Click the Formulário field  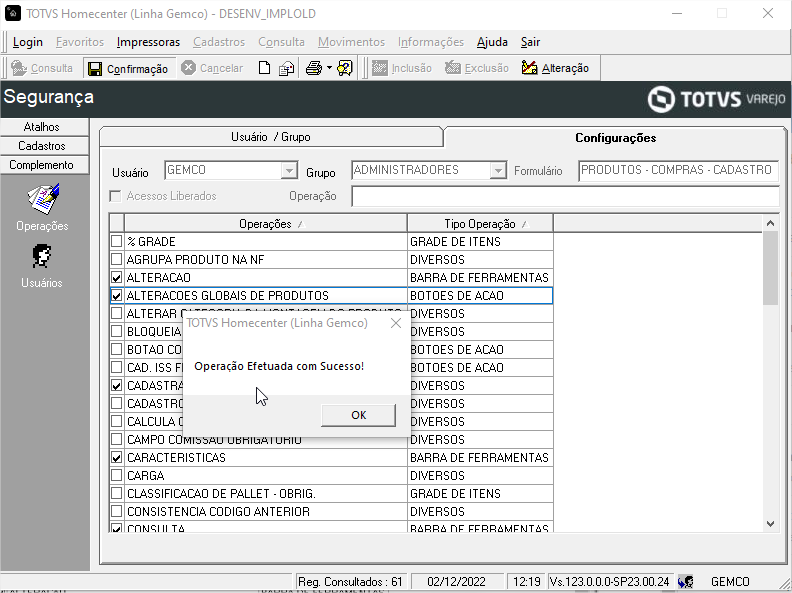point(678,171)
